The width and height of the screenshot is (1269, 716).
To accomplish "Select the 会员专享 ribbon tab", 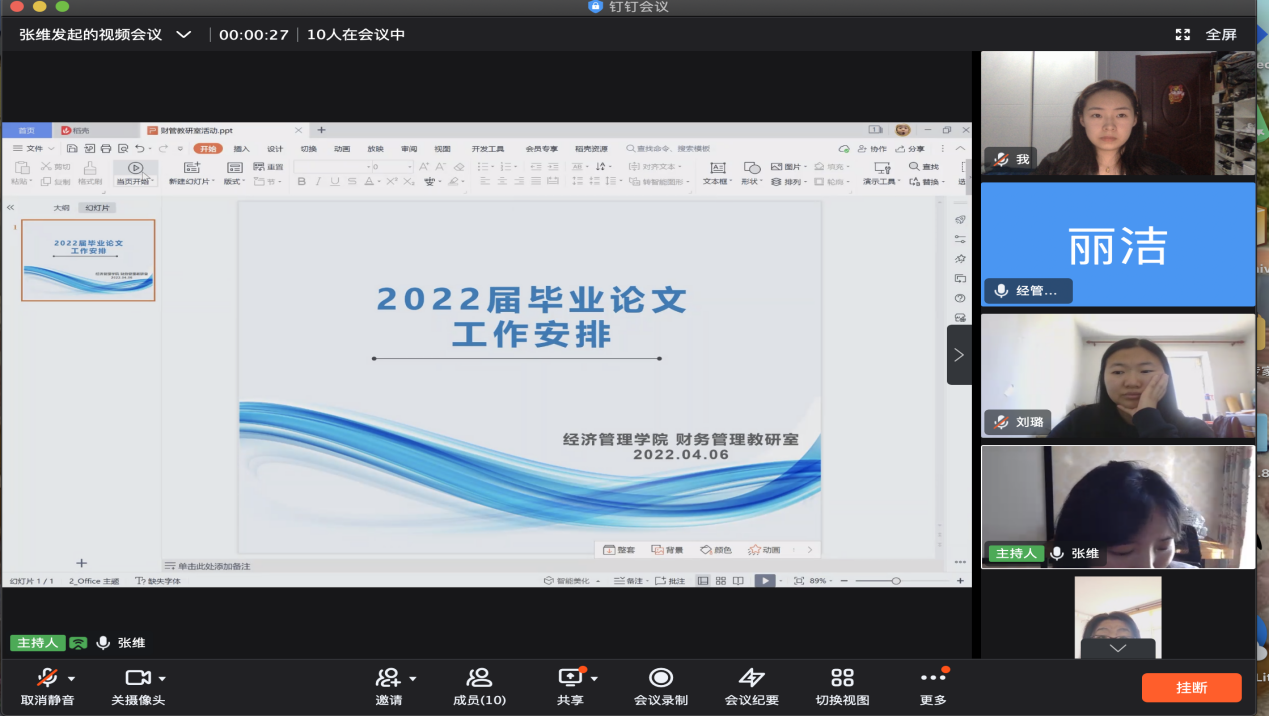I will [541, 148].
